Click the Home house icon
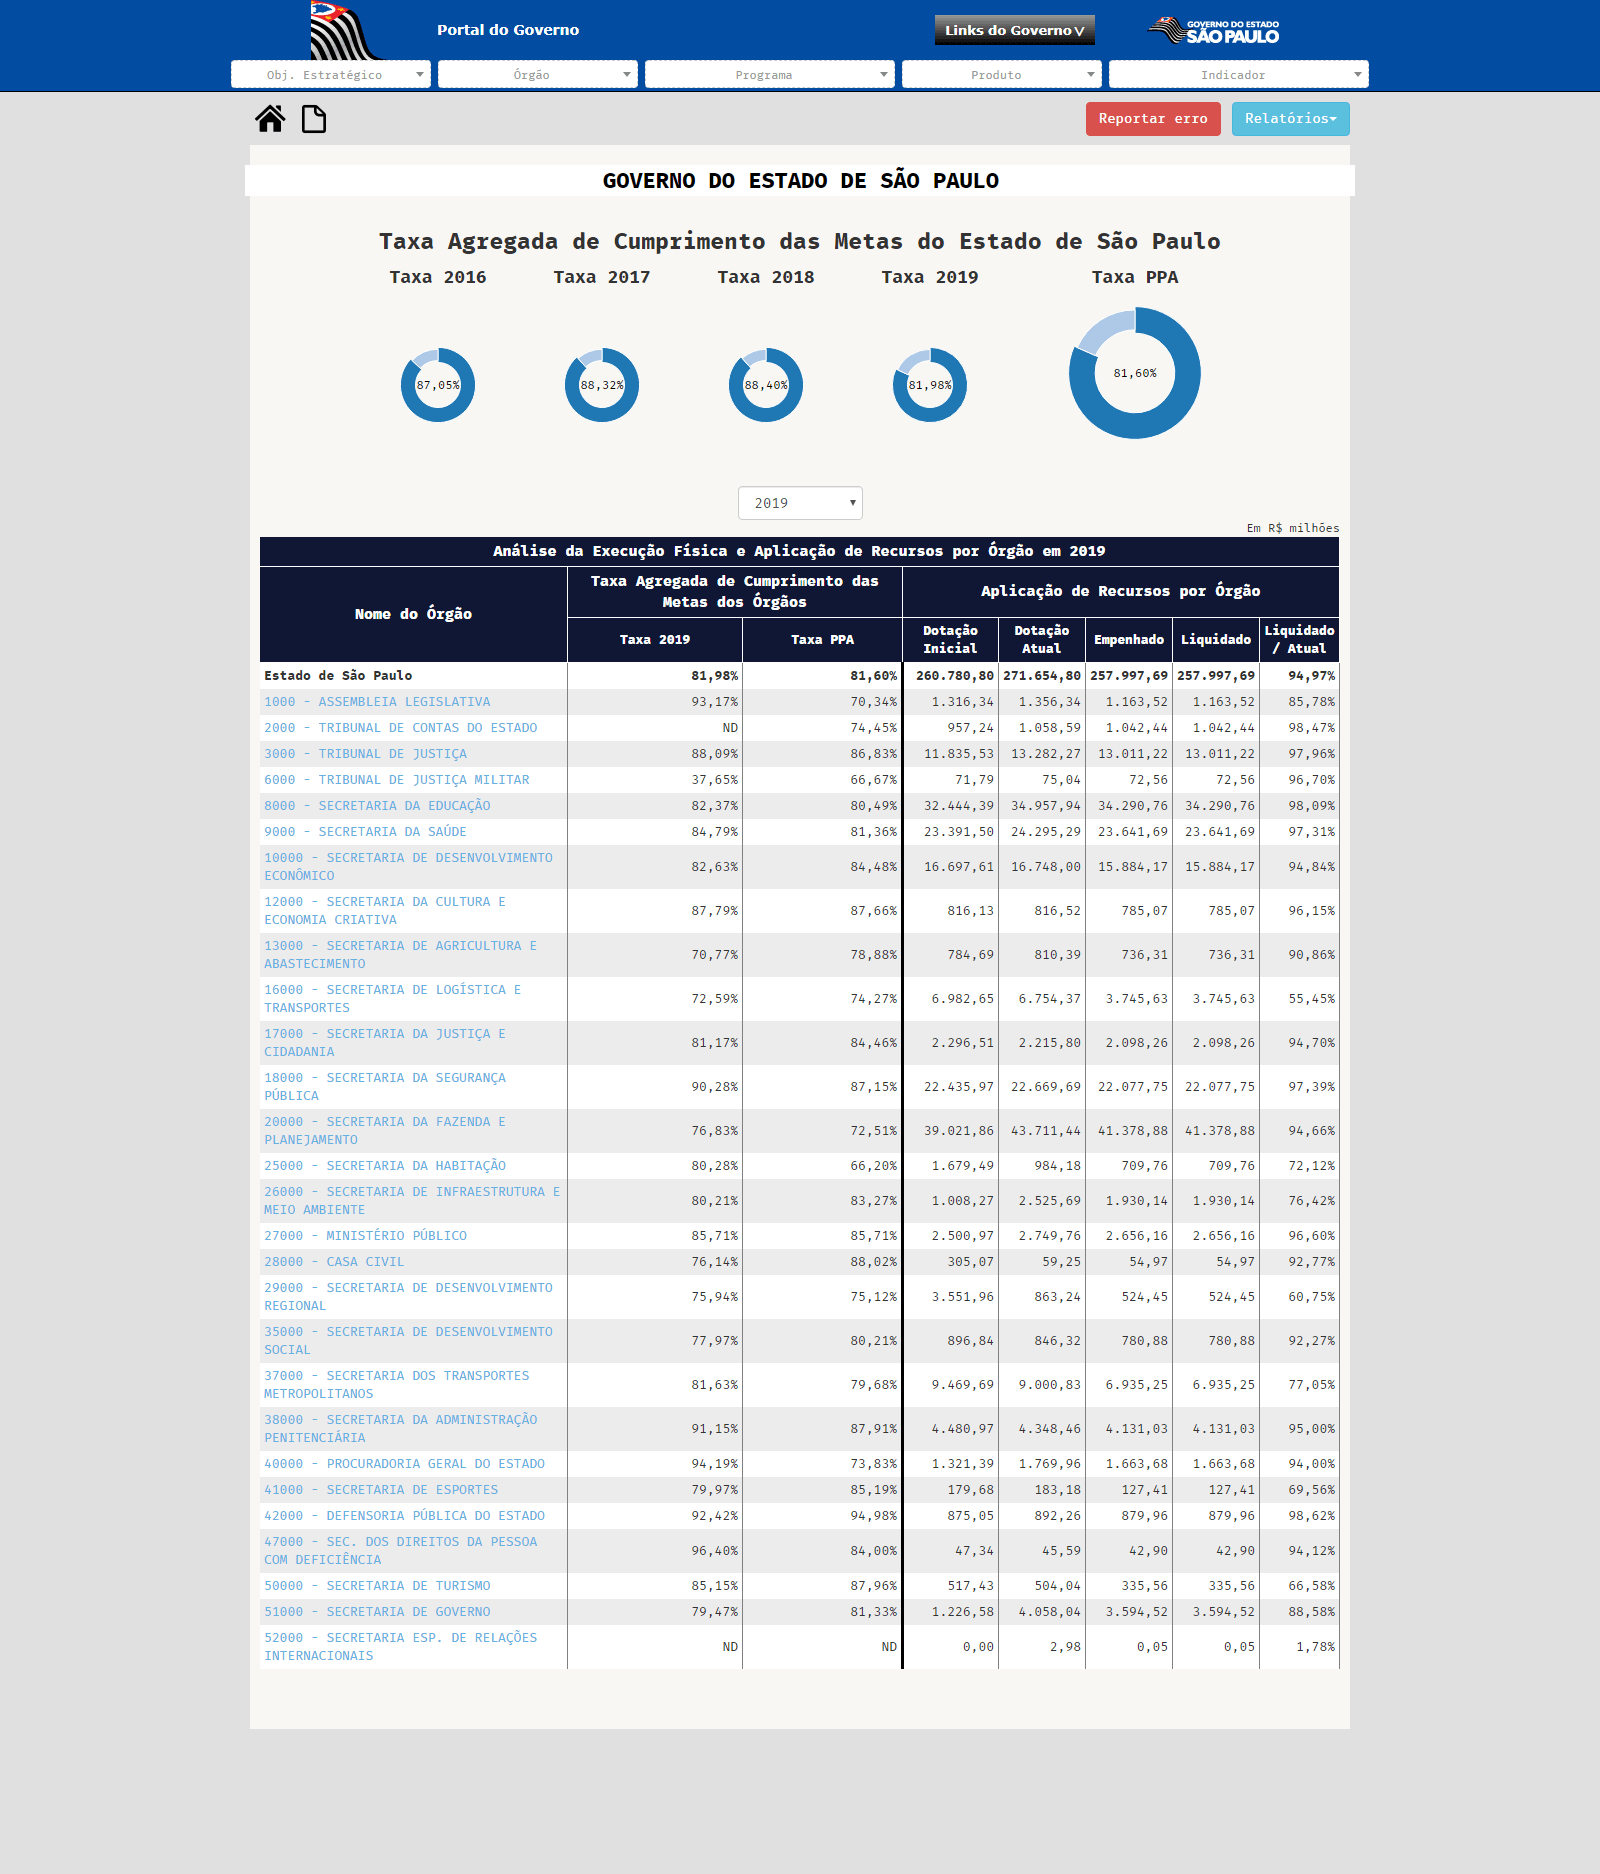 pyautogui.click(x=270, y=119)
